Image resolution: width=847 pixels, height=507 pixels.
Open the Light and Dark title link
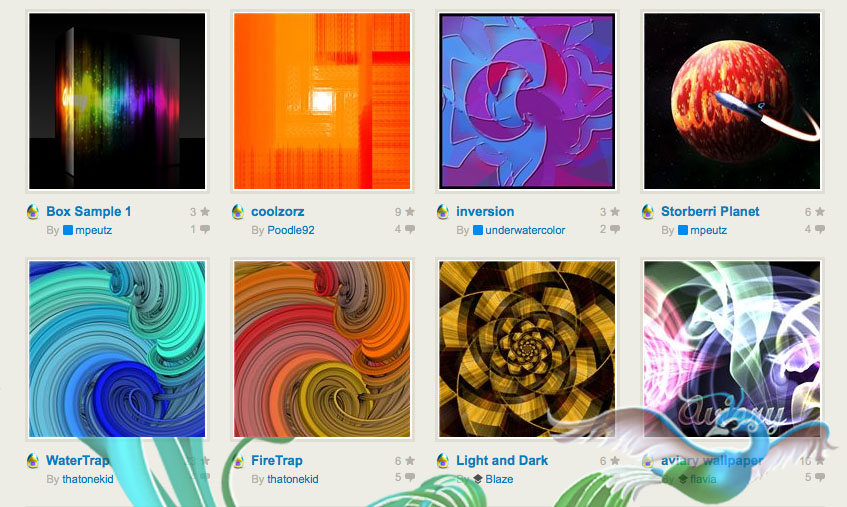(502, 461)
